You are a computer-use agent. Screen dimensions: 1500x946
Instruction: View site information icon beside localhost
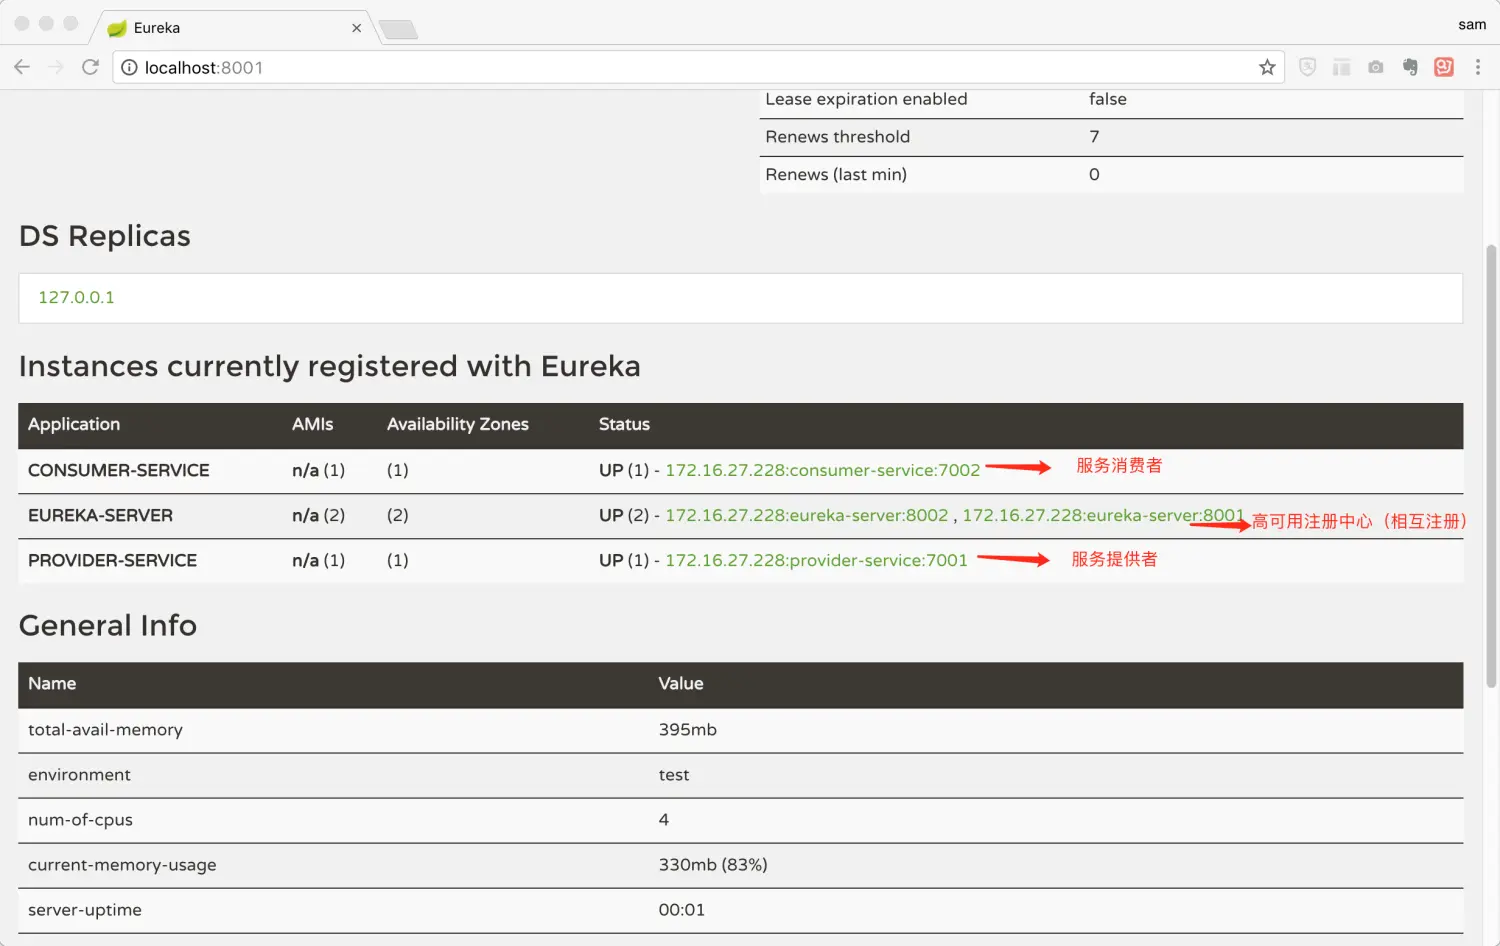point(129,67)
